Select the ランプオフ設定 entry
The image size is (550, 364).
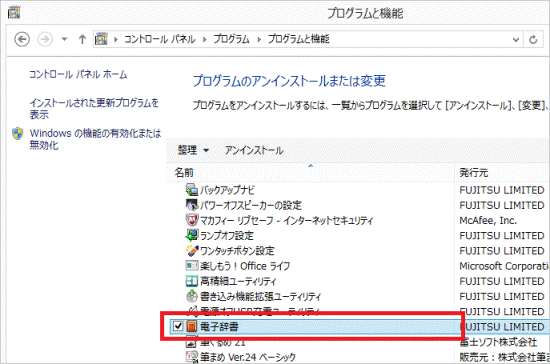[227, 235]
